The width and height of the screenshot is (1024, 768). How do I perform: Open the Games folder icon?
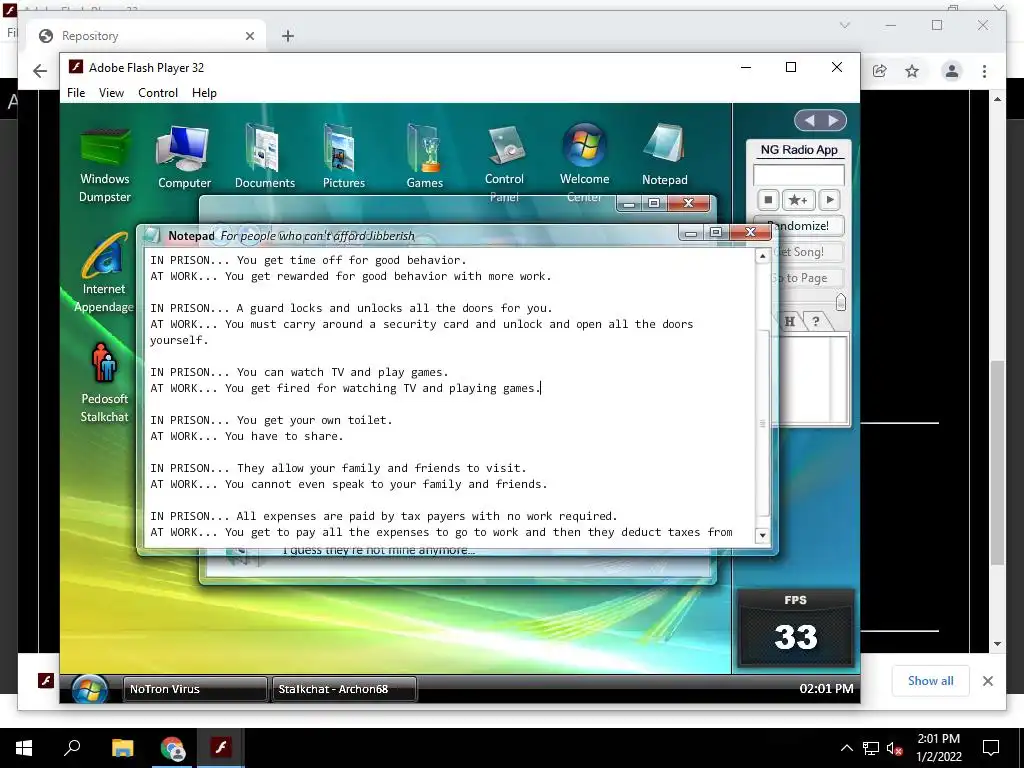click(424, 157)
